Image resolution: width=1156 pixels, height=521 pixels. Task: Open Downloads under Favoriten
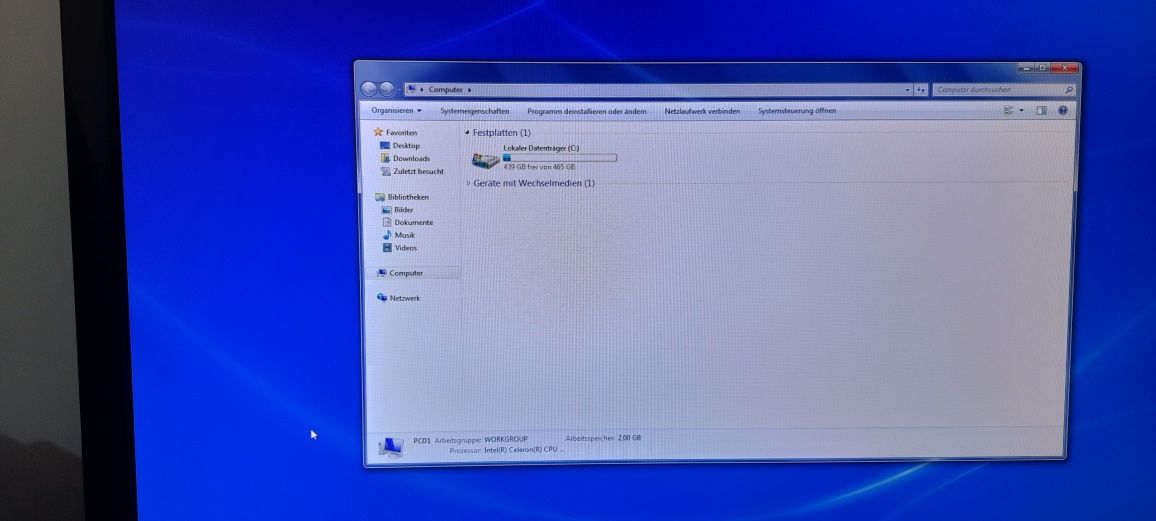411,158
